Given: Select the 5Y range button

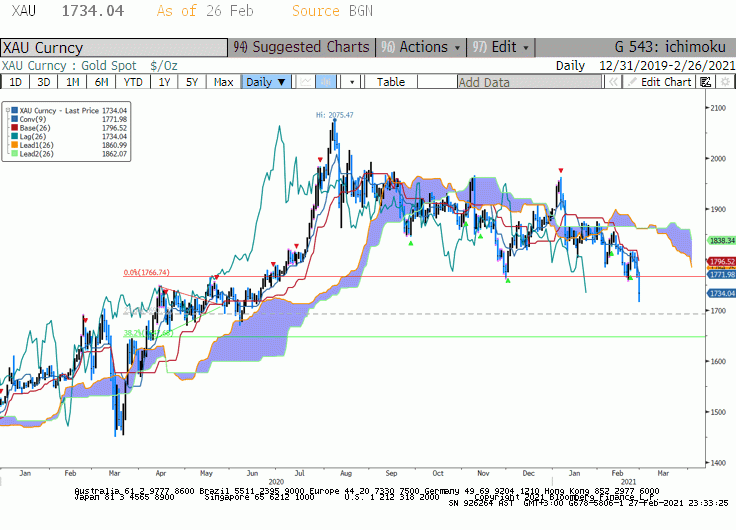Looking at the screenshot, I should (192, 82).
